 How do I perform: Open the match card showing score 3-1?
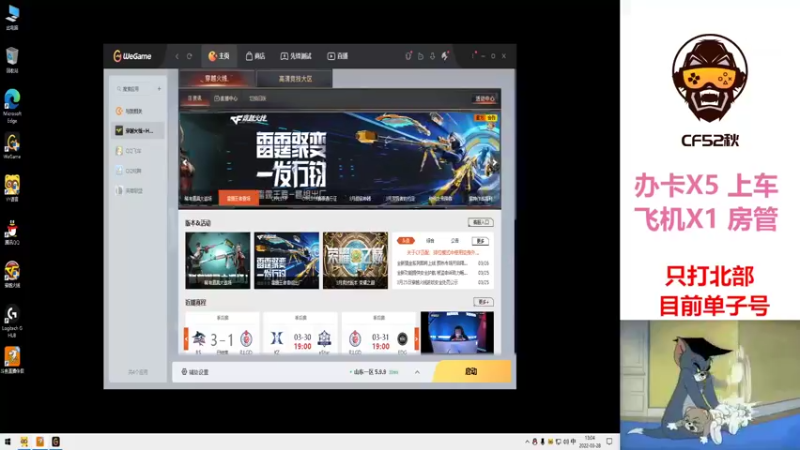222,333
